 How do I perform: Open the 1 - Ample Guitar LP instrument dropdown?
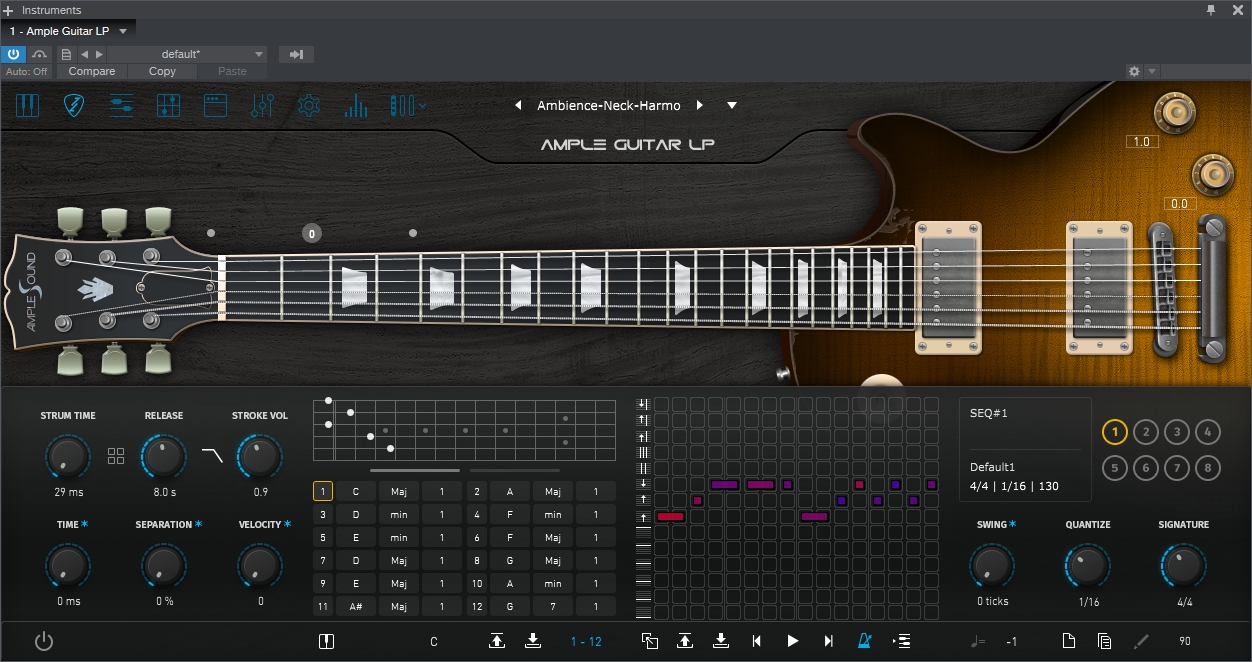pyautogui.click(x=123, y=31)
